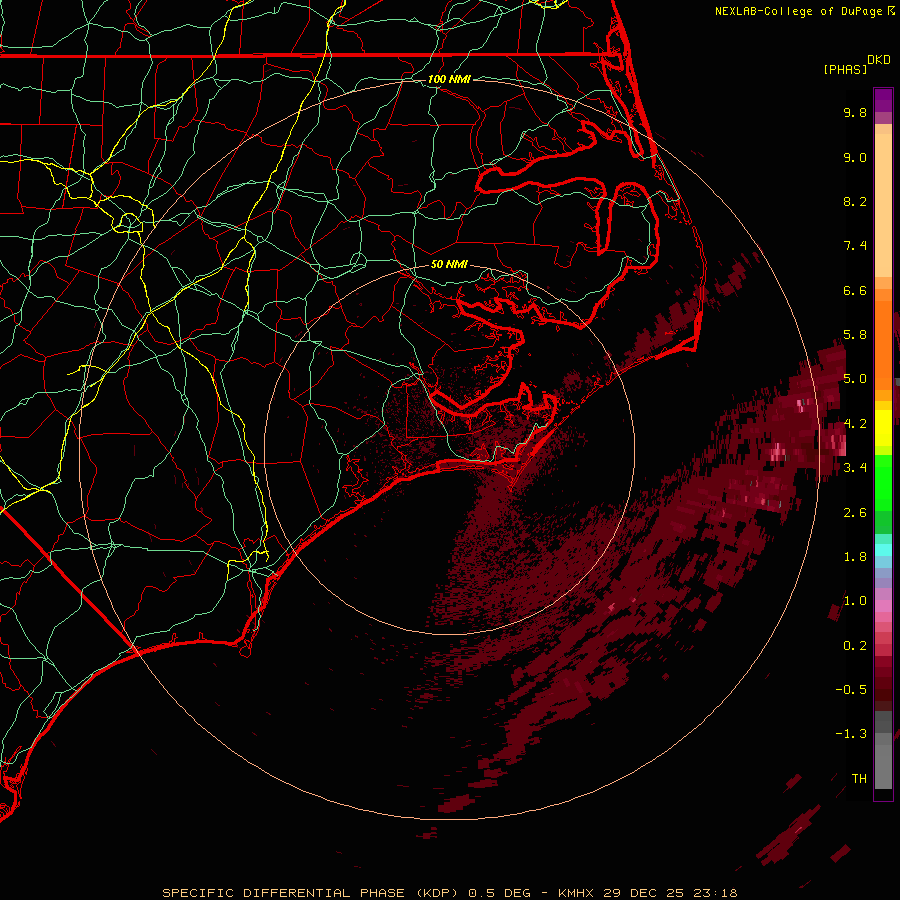Click the [PHAS] label above the color bar
The width and height of the screenshot is (900, 900).
(845, 70)
